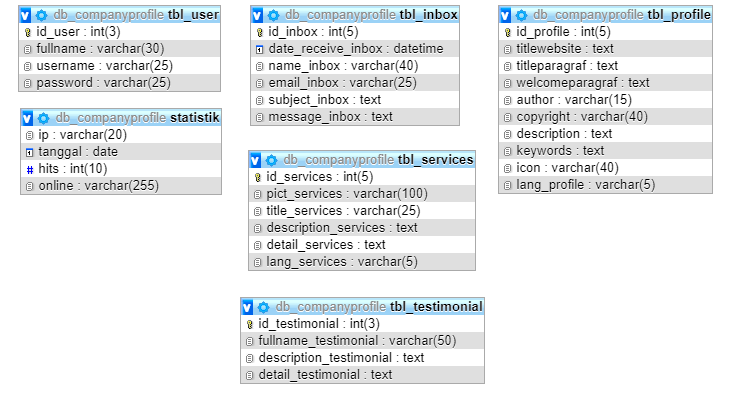Click the text type icon beside username
The image size is (735, 395).
point(28,67)
